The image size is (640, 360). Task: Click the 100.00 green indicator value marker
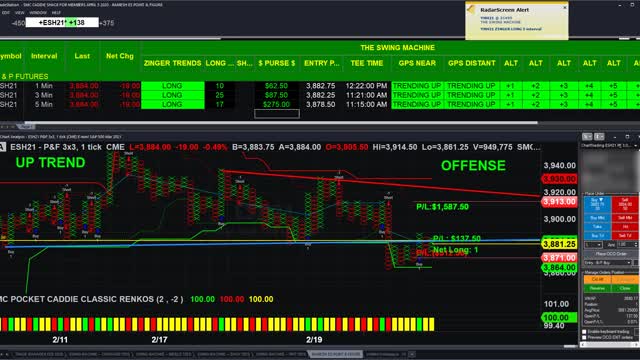coord(559,317)
